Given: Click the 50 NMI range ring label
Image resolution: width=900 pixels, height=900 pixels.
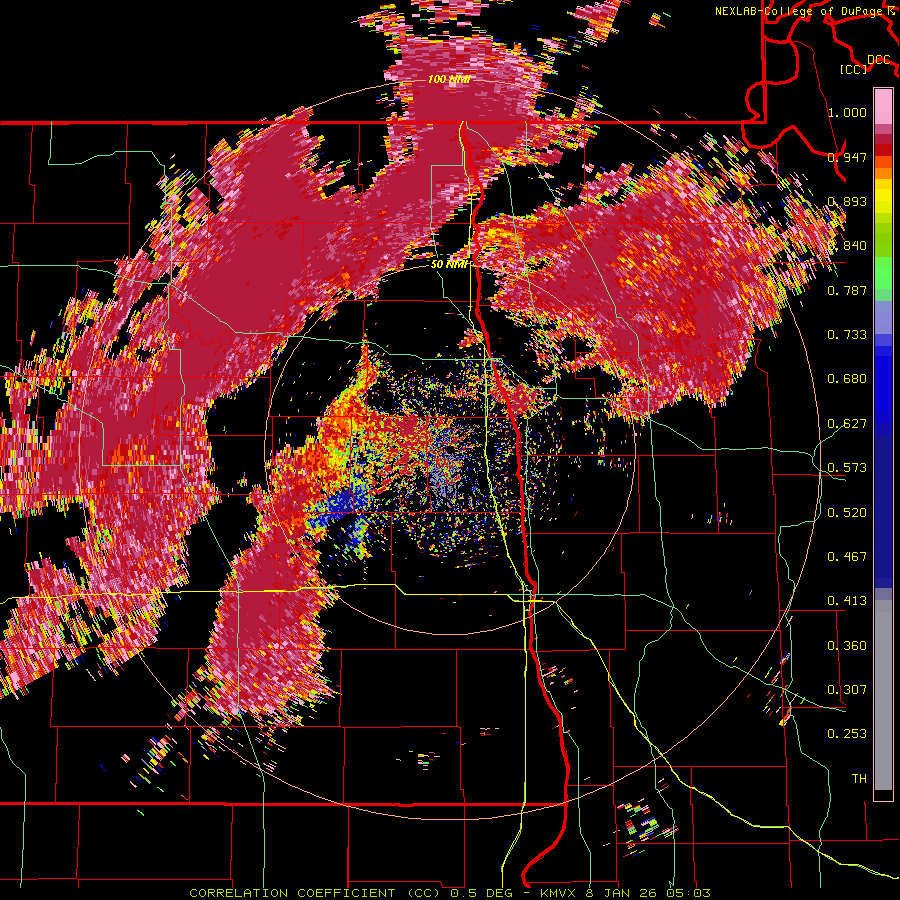Looking at the screenshot, I should [x=449, y=264].
